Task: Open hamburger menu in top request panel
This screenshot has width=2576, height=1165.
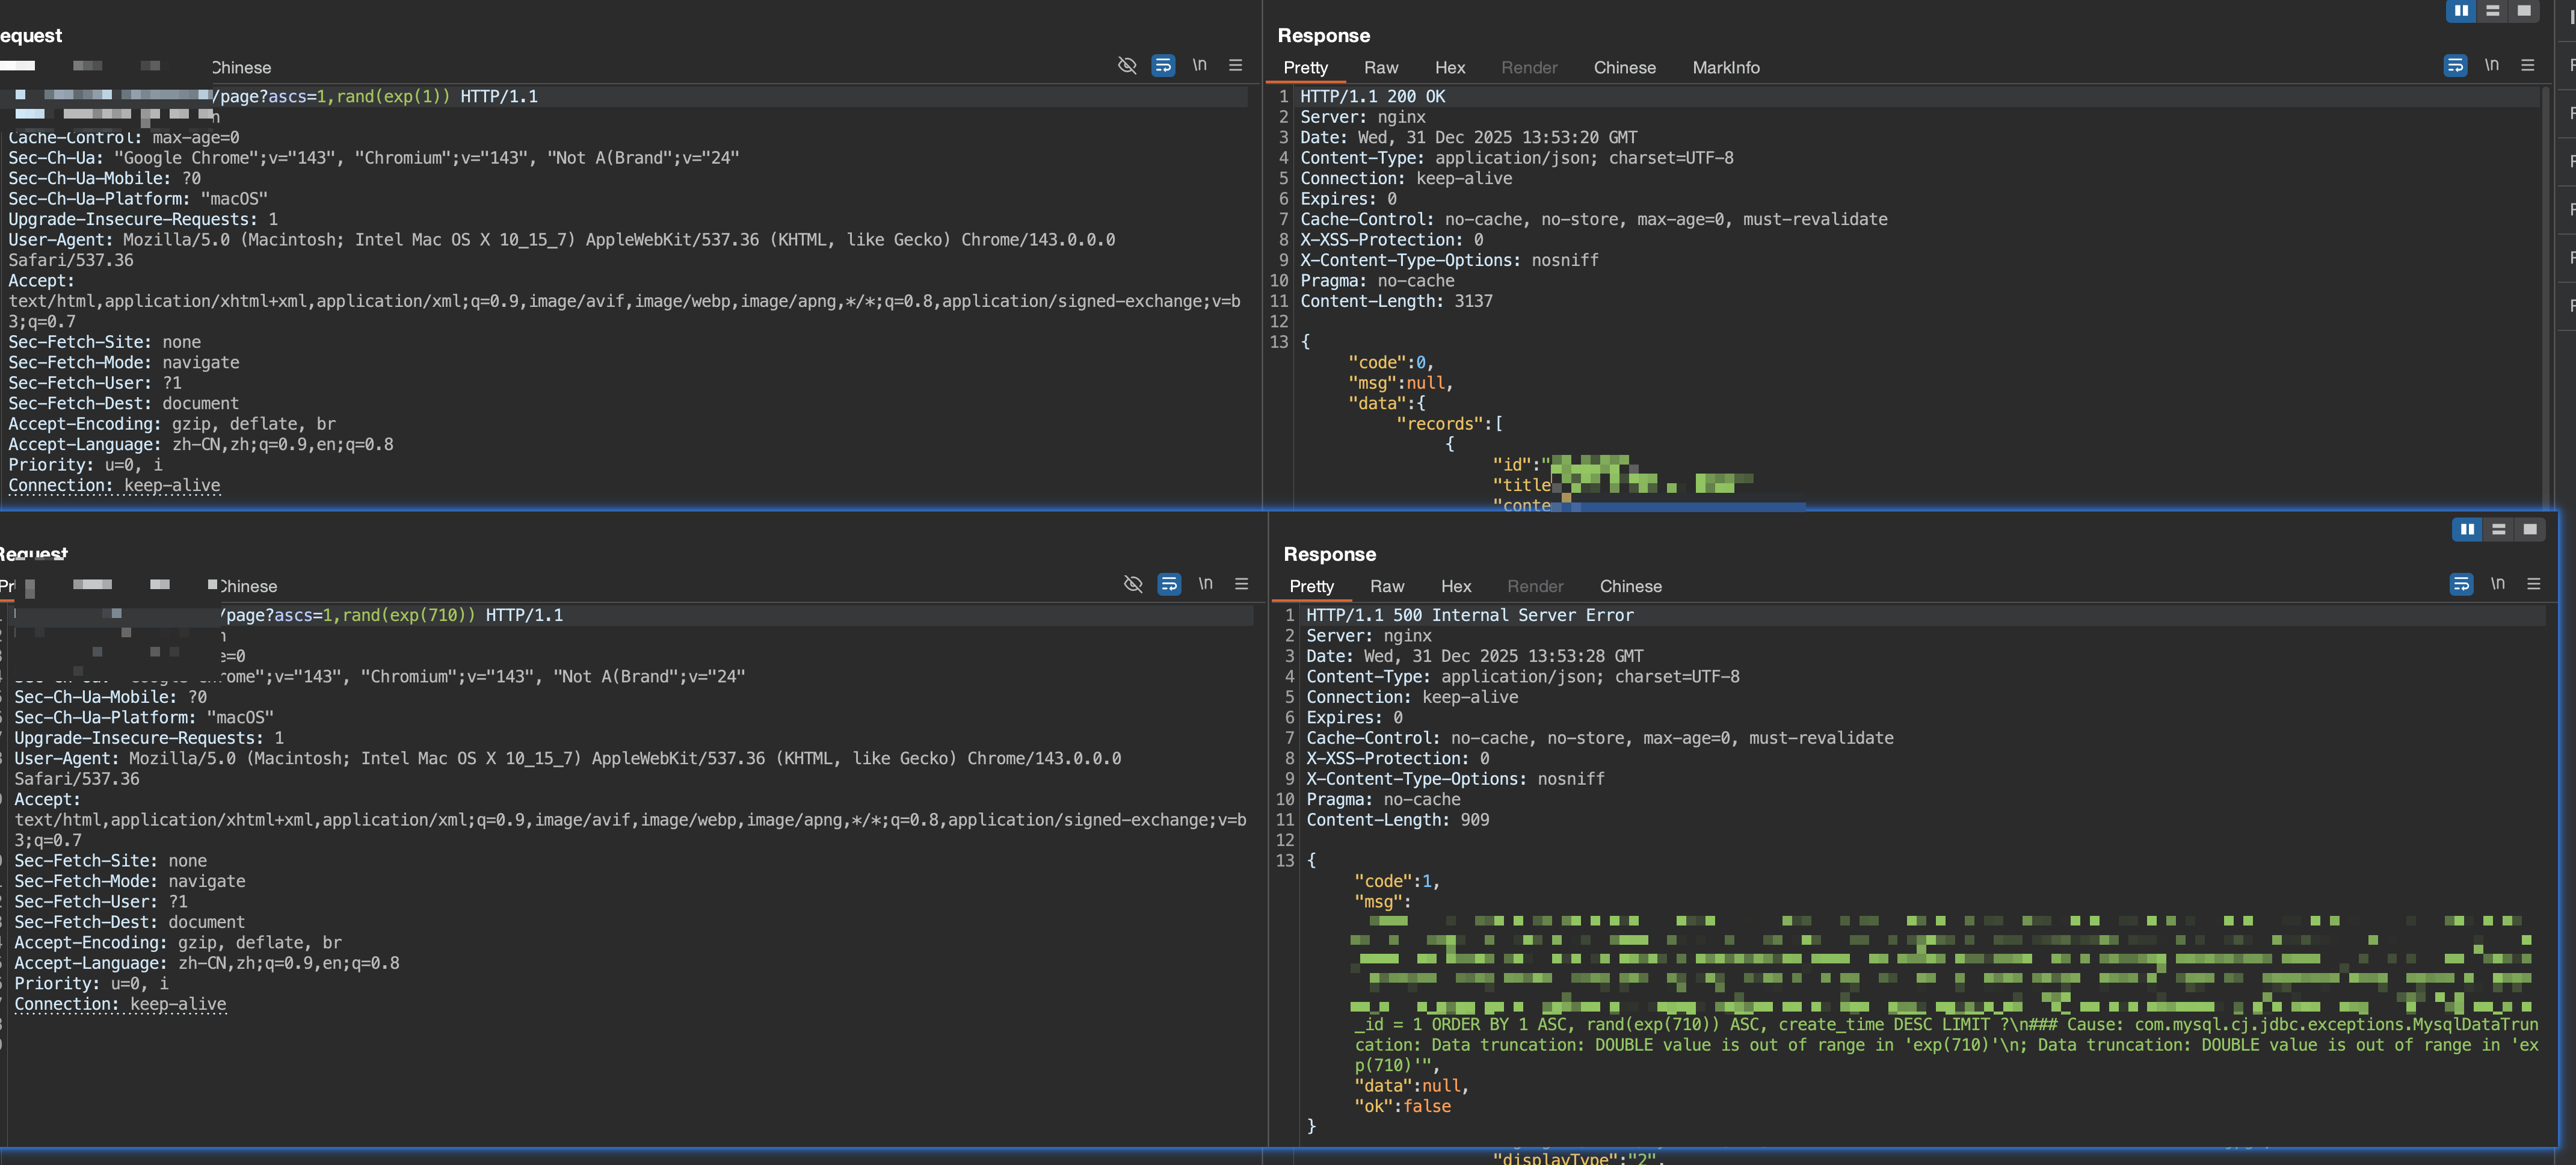Action: pyautogui.click(x=1235, y=65)
